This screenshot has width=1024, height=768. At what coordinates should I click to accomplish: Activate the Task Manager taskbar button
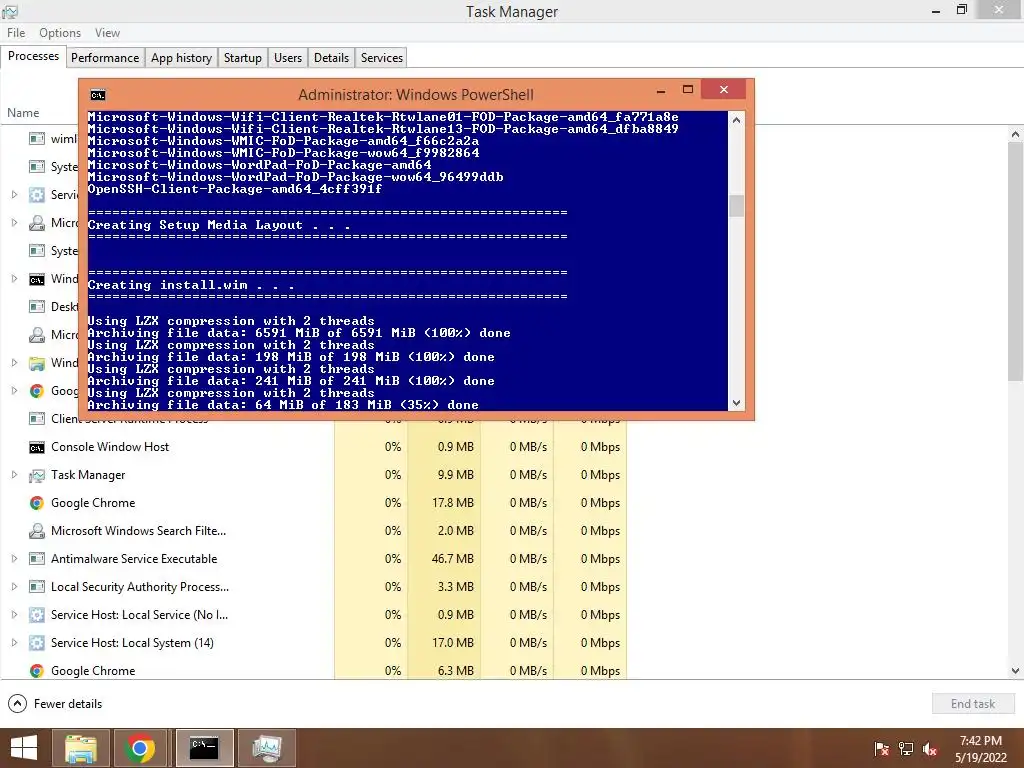tap(266, 748)
